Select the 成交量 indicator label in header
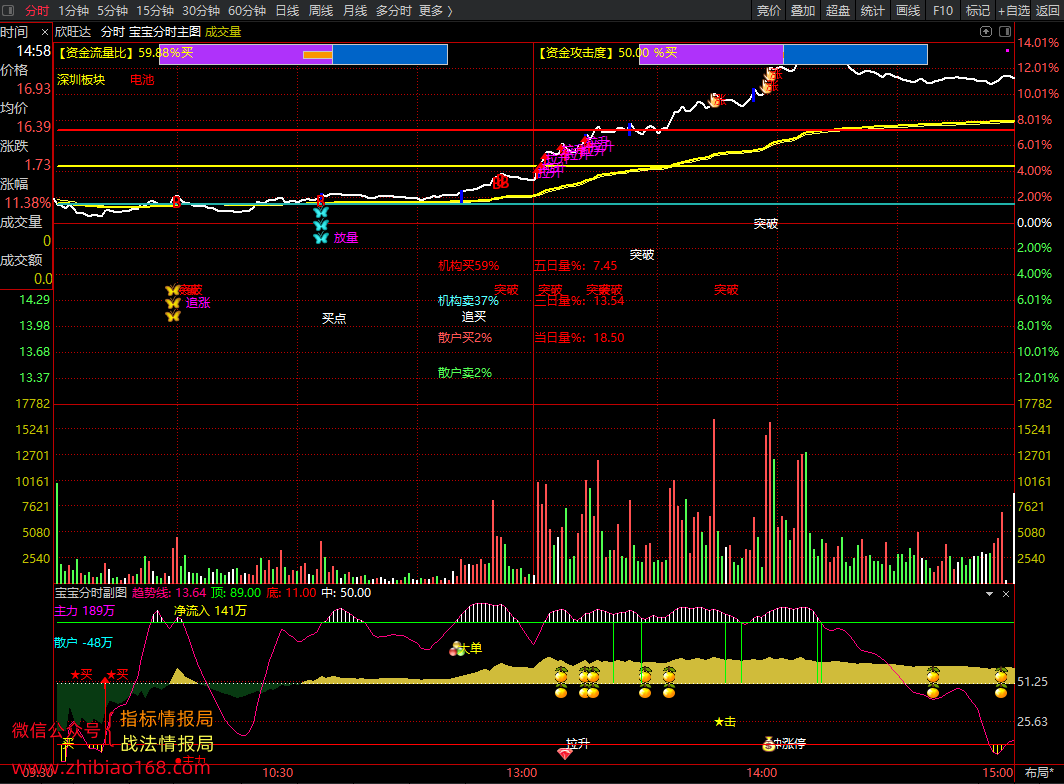Screen dimensions: 1064x784 pos(223,32)
